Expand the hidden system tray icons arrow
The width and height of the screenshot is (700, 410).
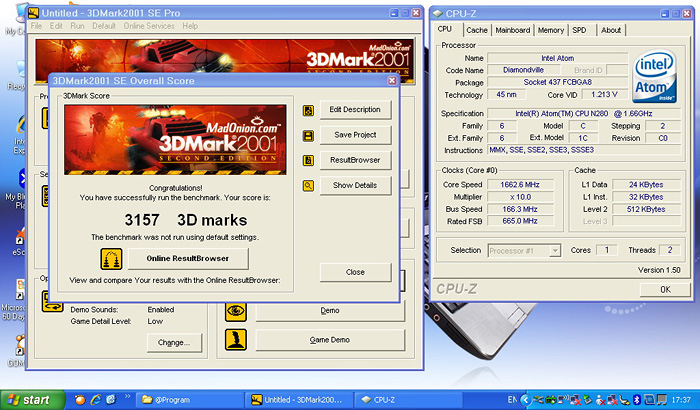(x=525, y=399)
